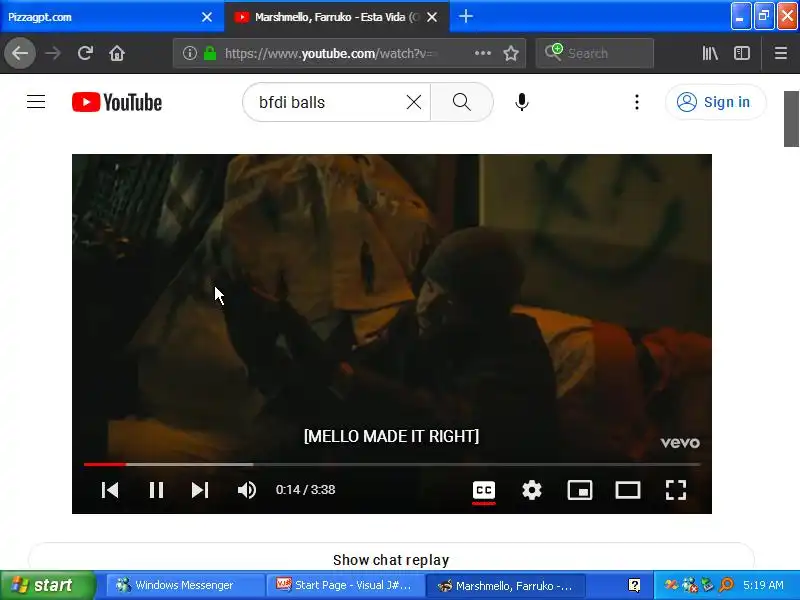The height and width of the screenshot is (600, 800).
Task: Pause the playing video
Action: (x=156, y=490)
